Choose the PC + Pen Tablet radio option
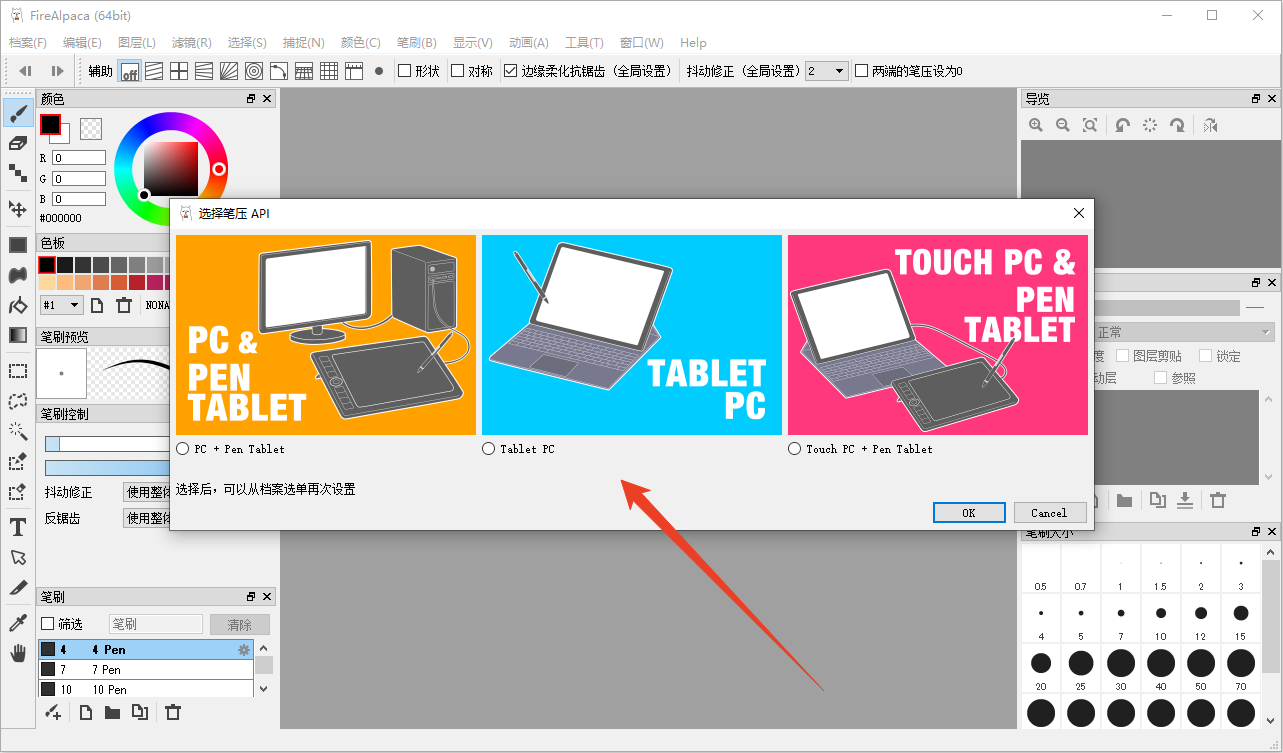The image size is (1283, 753). coord(182,449)
